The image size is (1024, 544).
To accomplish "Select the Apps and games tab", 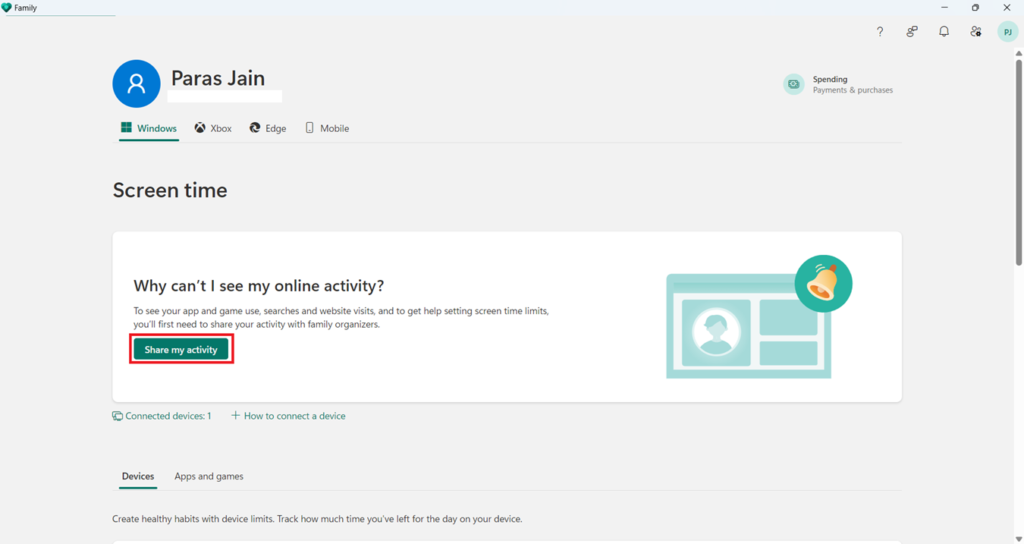I will pos(209,476).
